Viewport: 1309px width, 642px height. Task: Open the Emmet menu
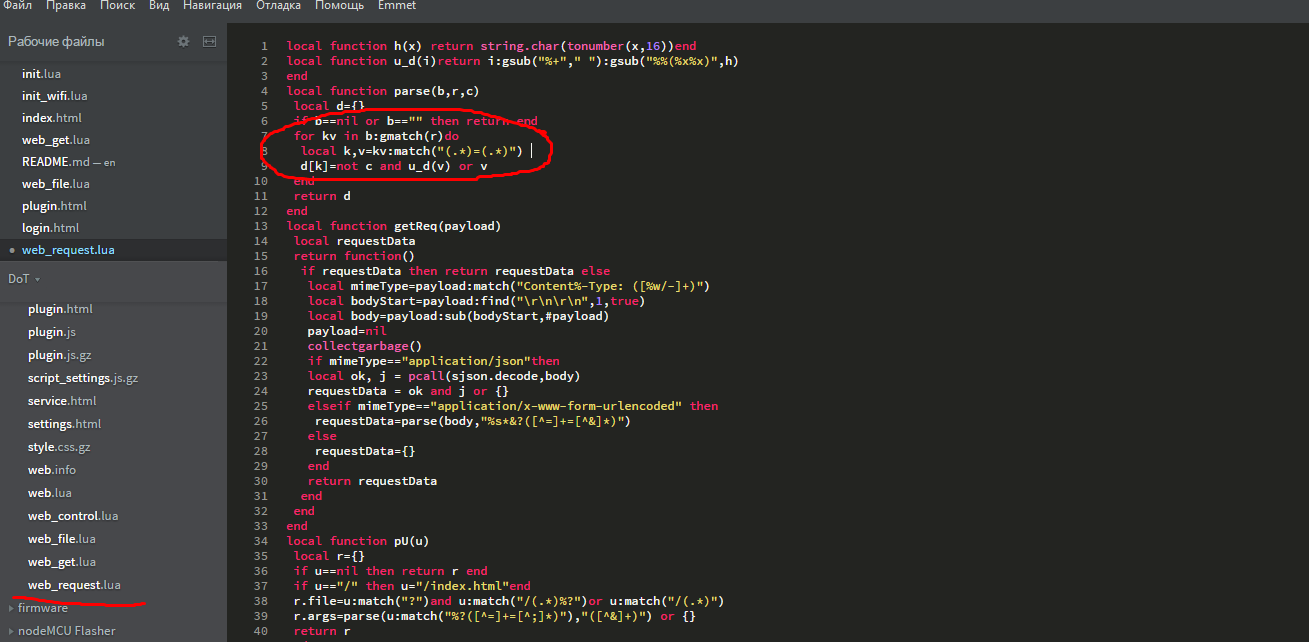(x=397, y=6)
